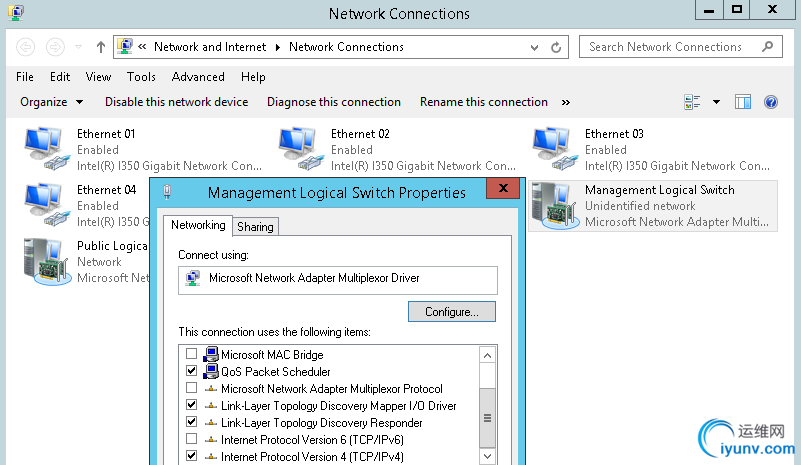Click the Network Connections window title icon

tap(15, 12)
